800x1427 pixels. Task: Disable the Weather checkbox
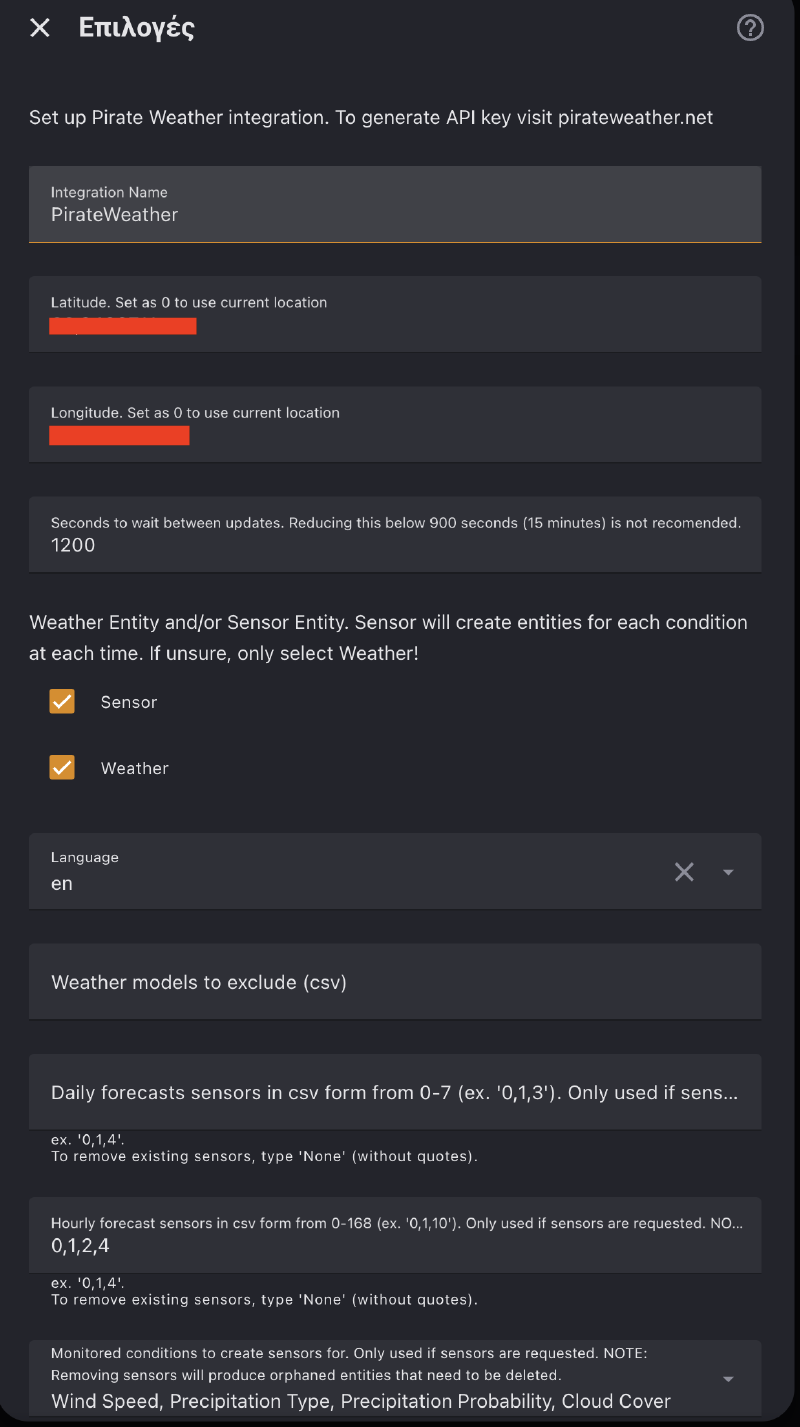pyautogui.click(x=62, y=767)
